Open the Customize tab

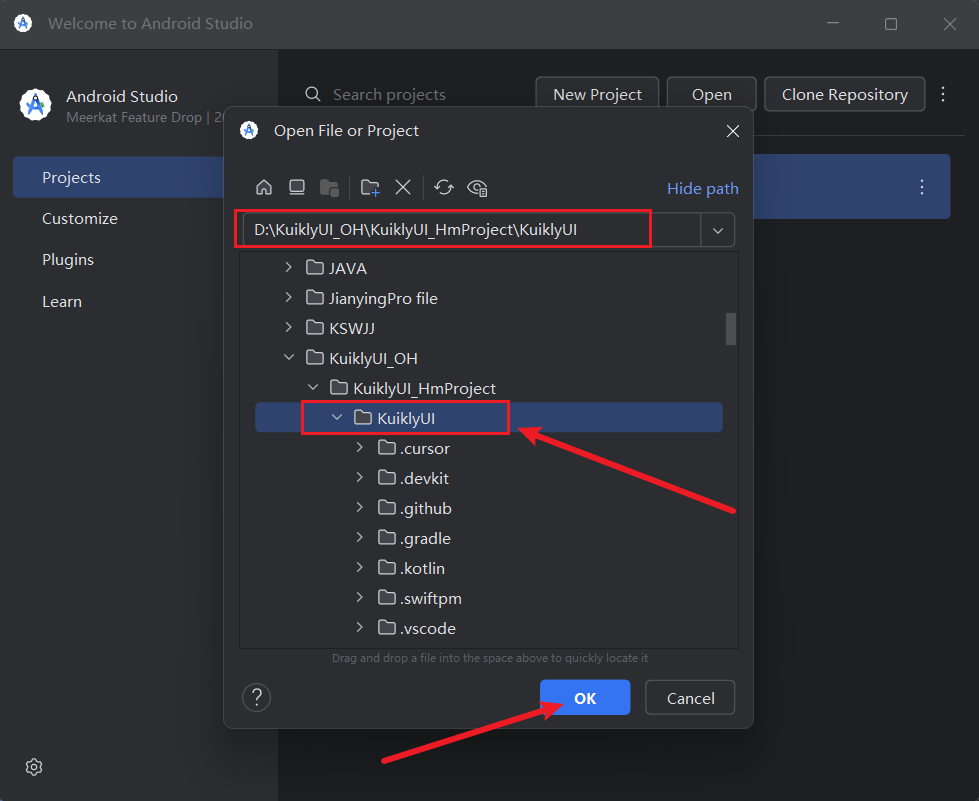(80, 219)
